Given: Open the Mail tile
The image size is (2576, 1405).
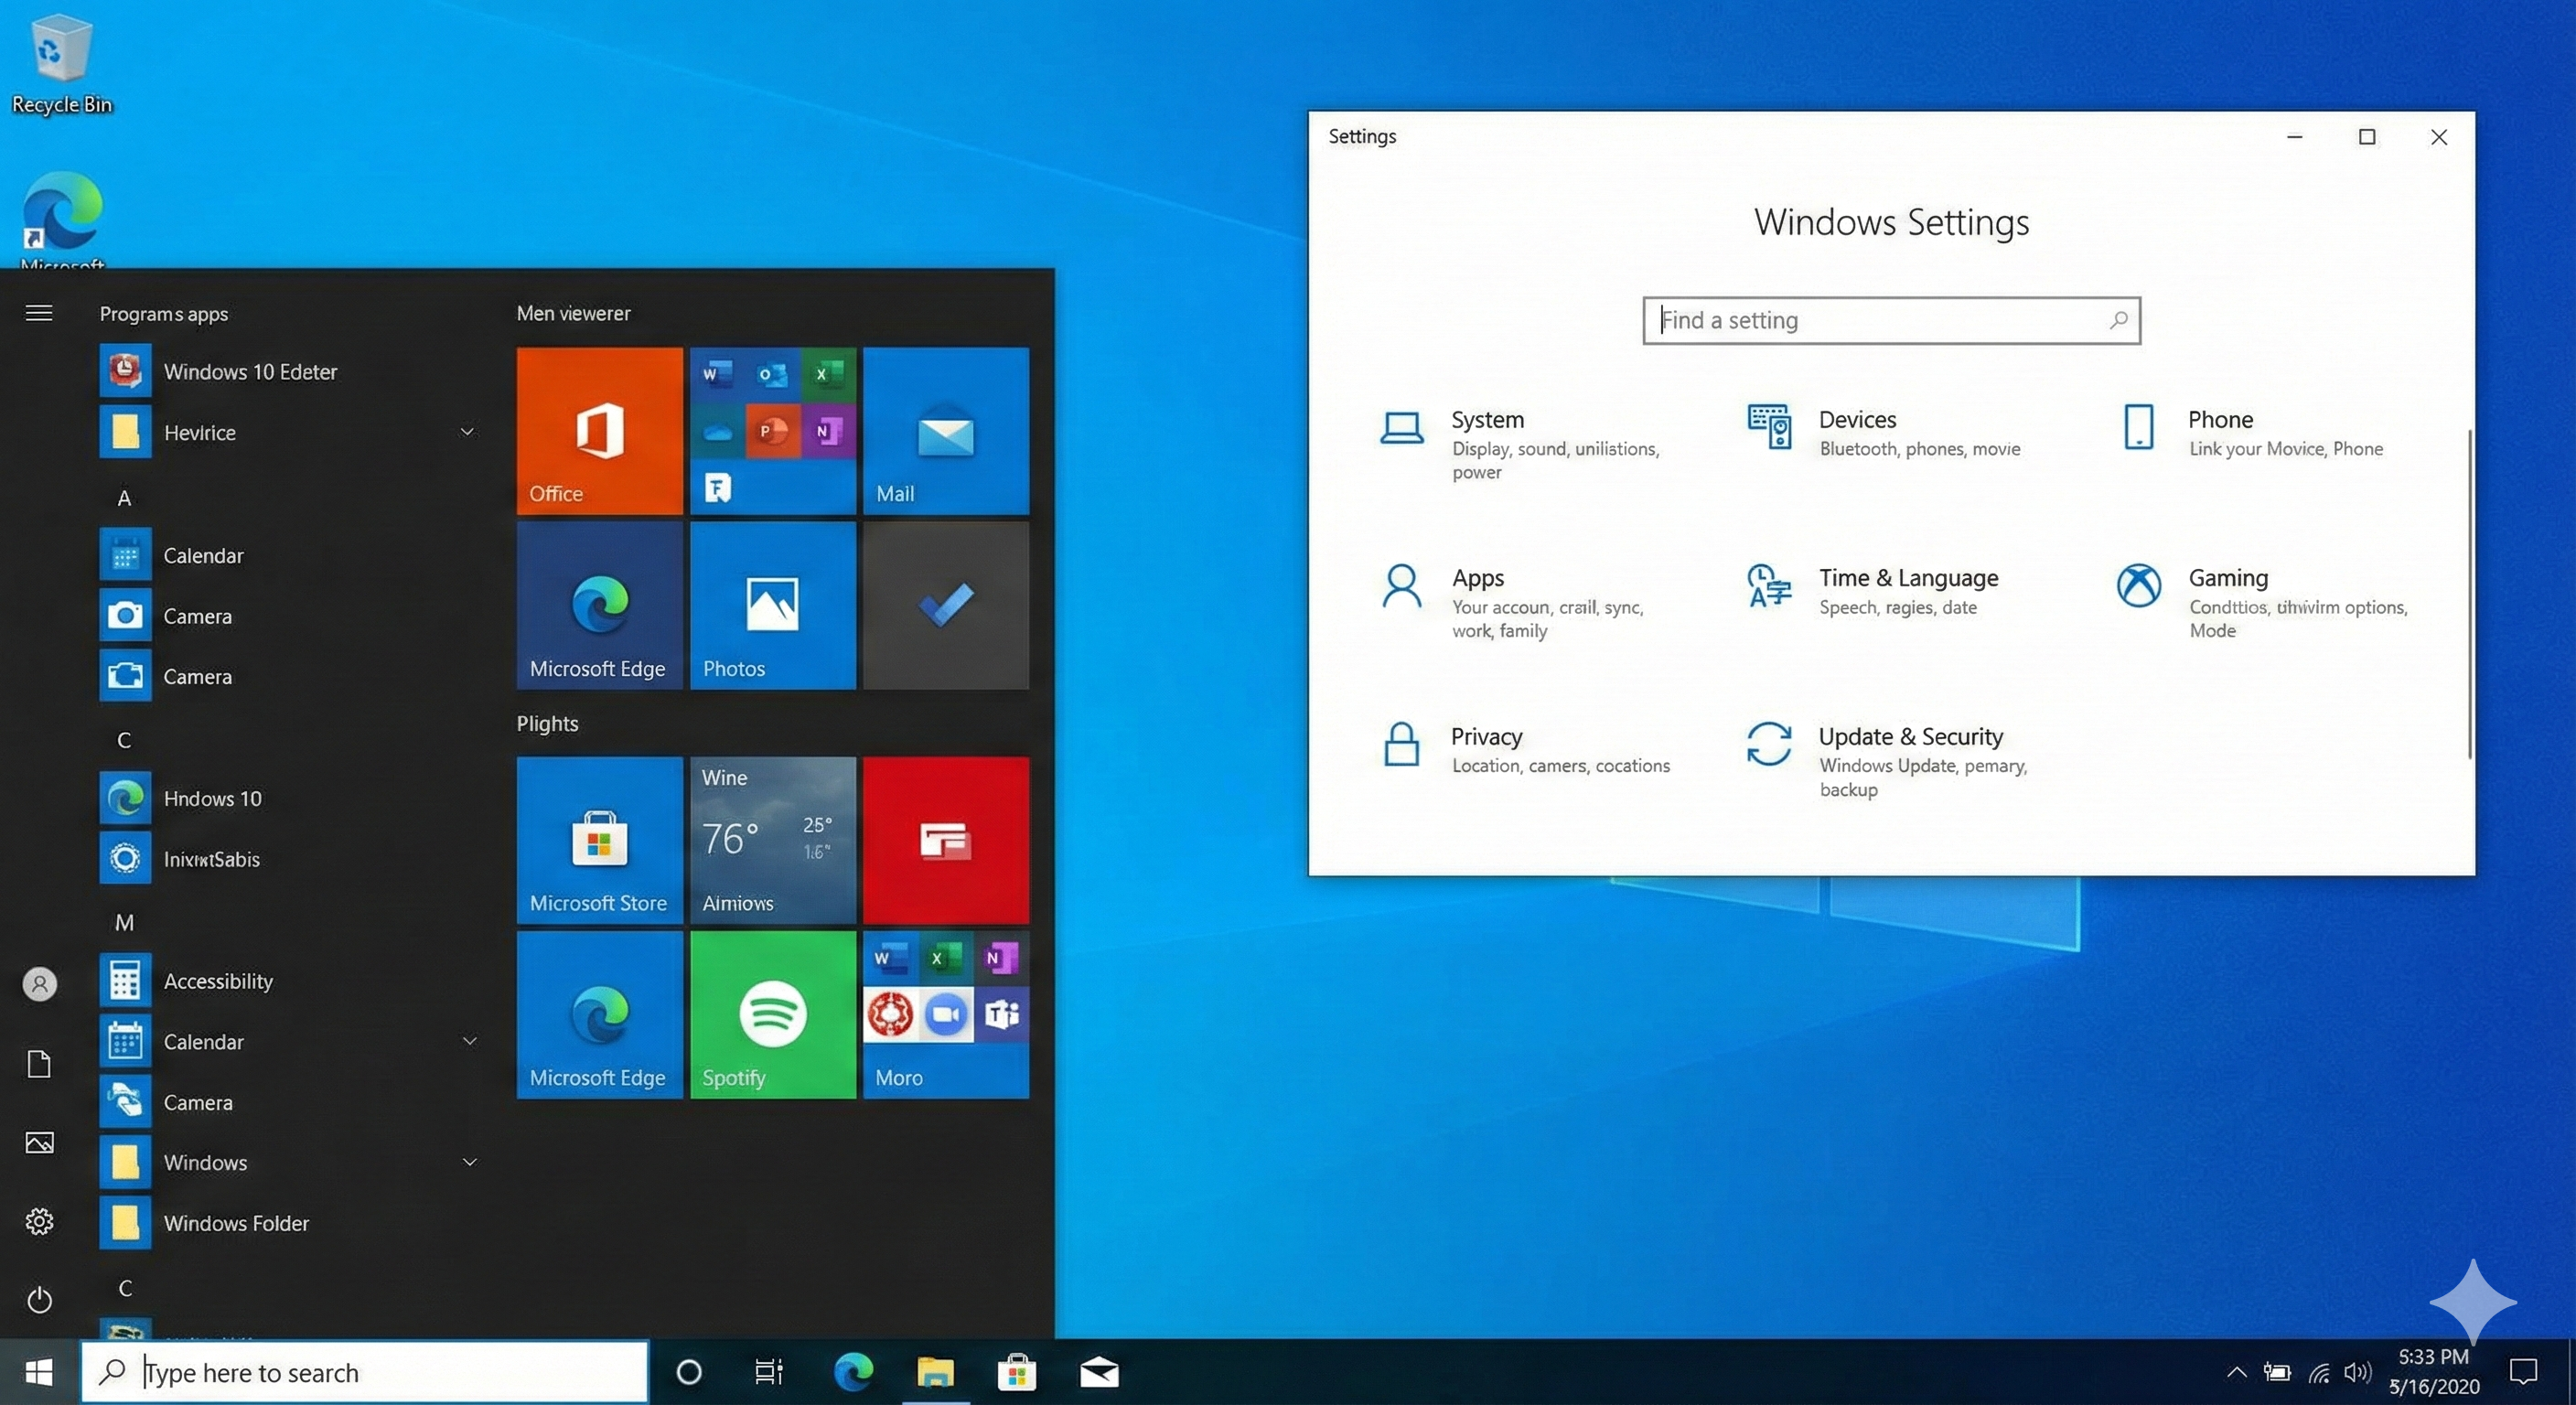Looking at the screenshot, I should [x=945, y=430].
